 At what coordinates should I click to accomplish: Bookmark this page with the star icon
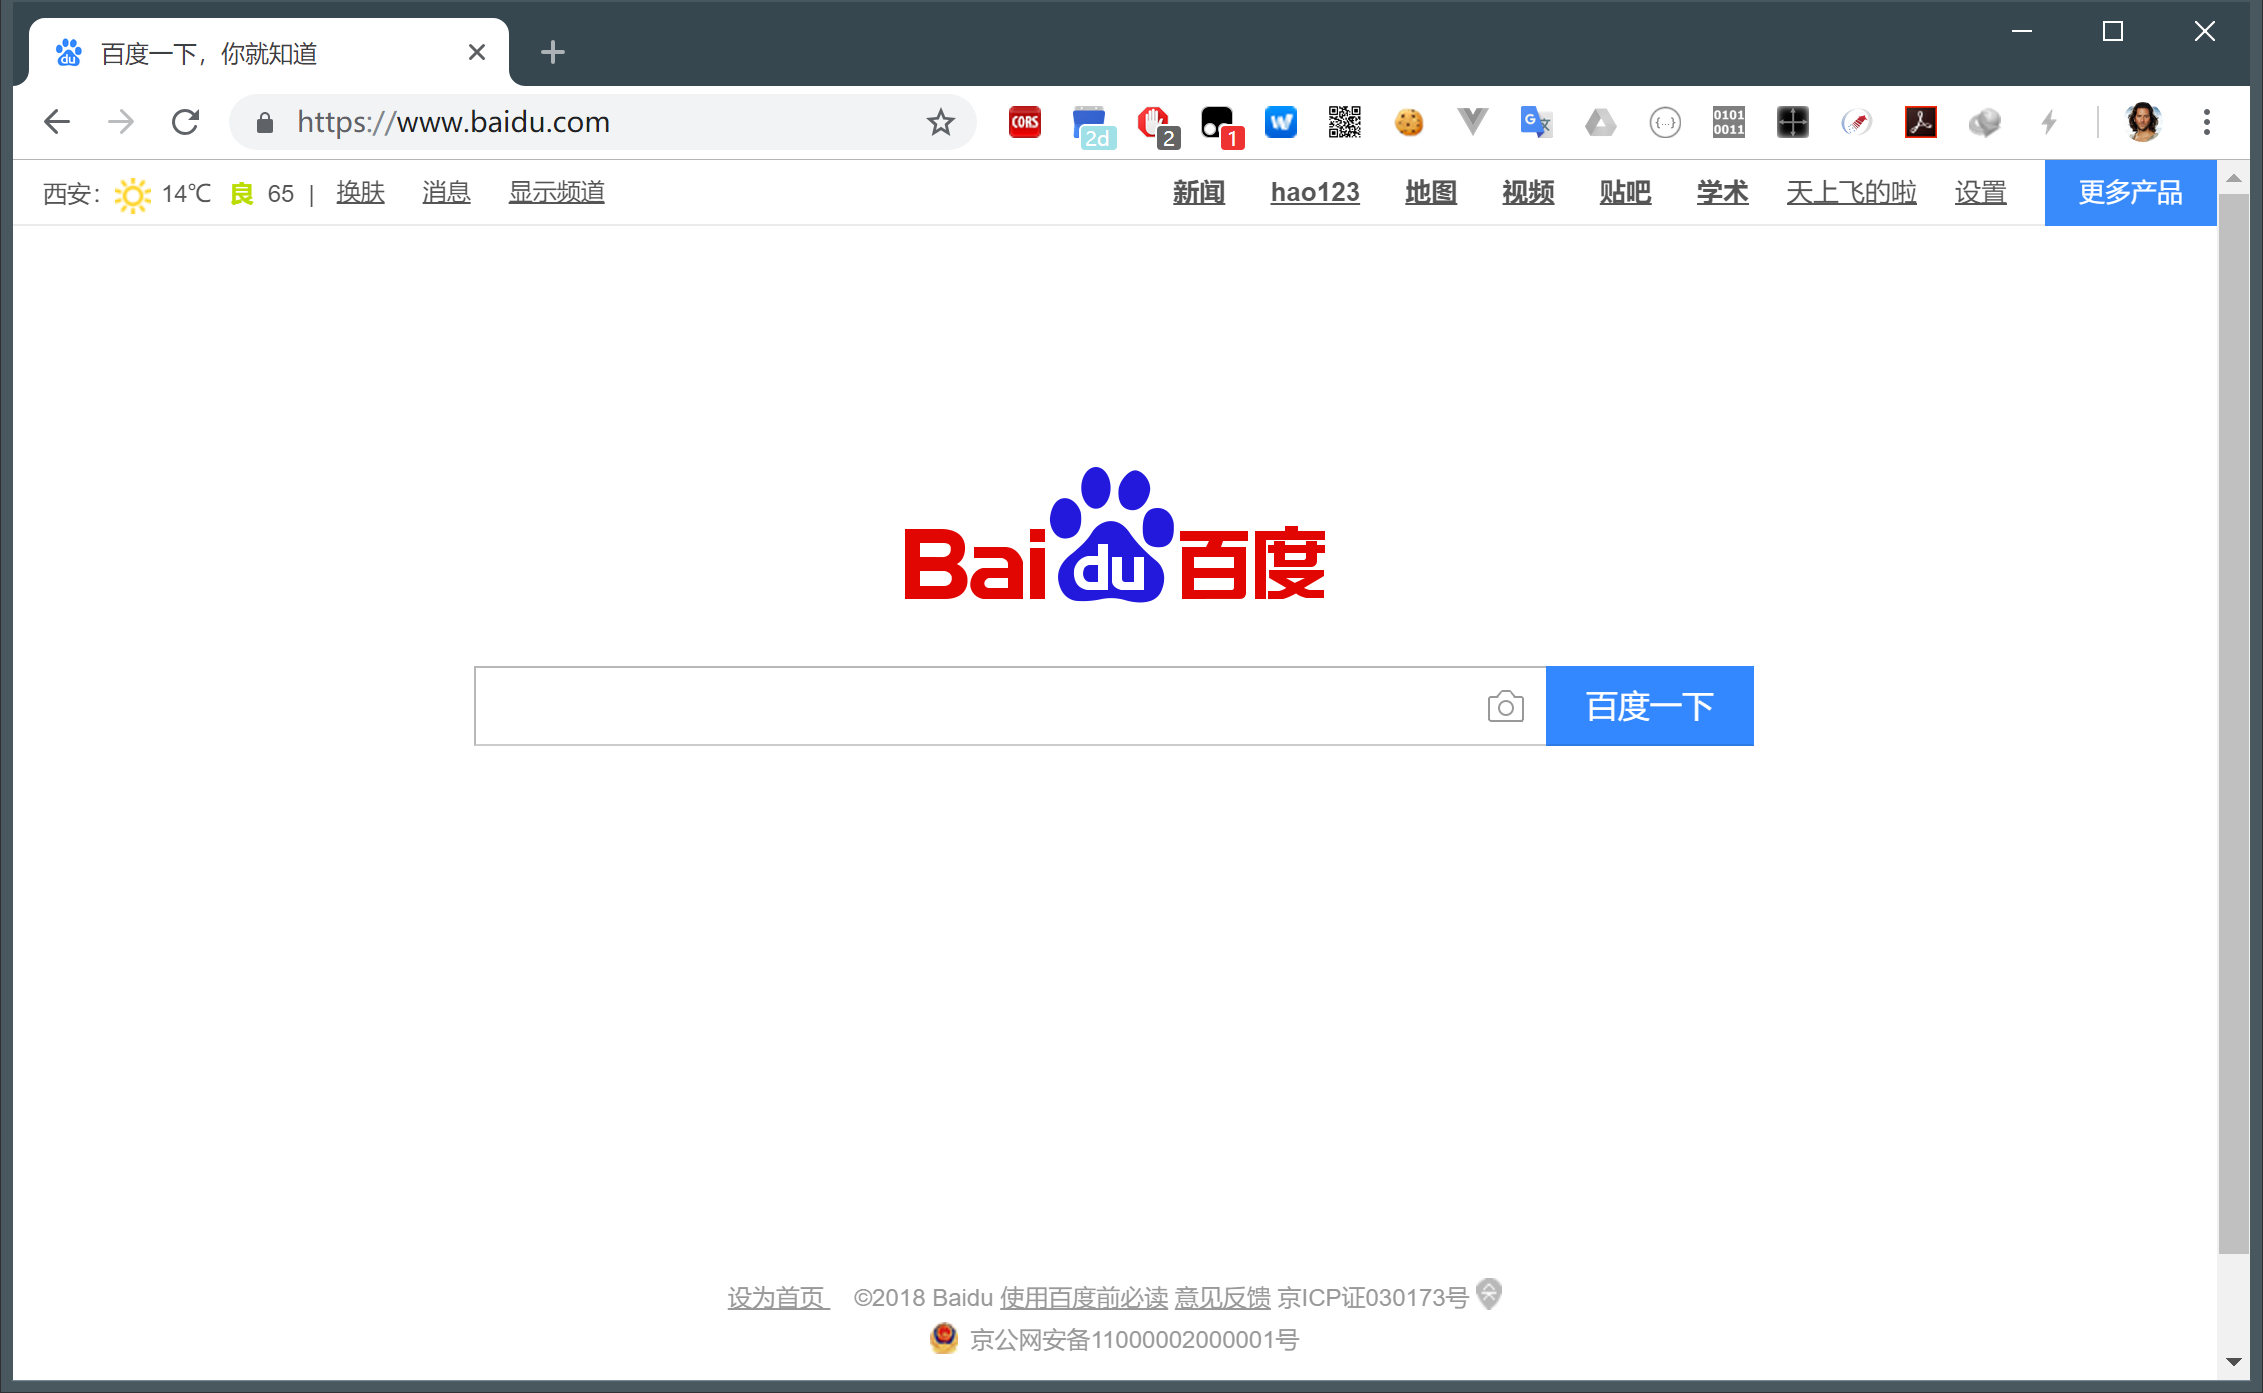click(x=940, y=122)
